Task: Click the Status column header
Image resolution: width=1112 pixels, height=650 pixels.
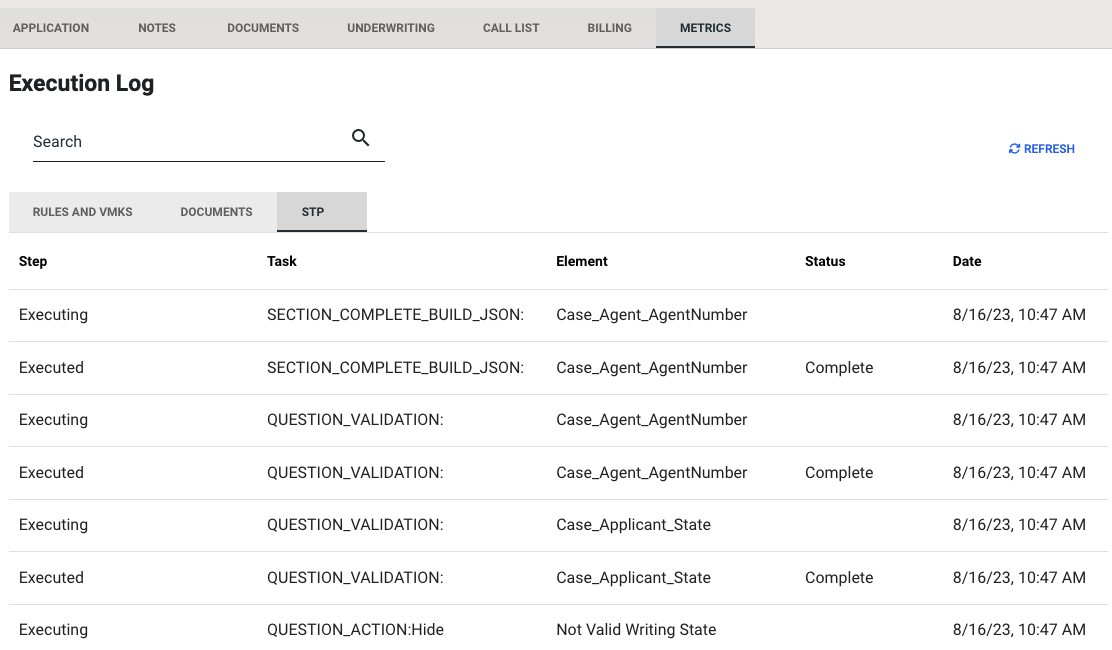Action: (825, 261)
